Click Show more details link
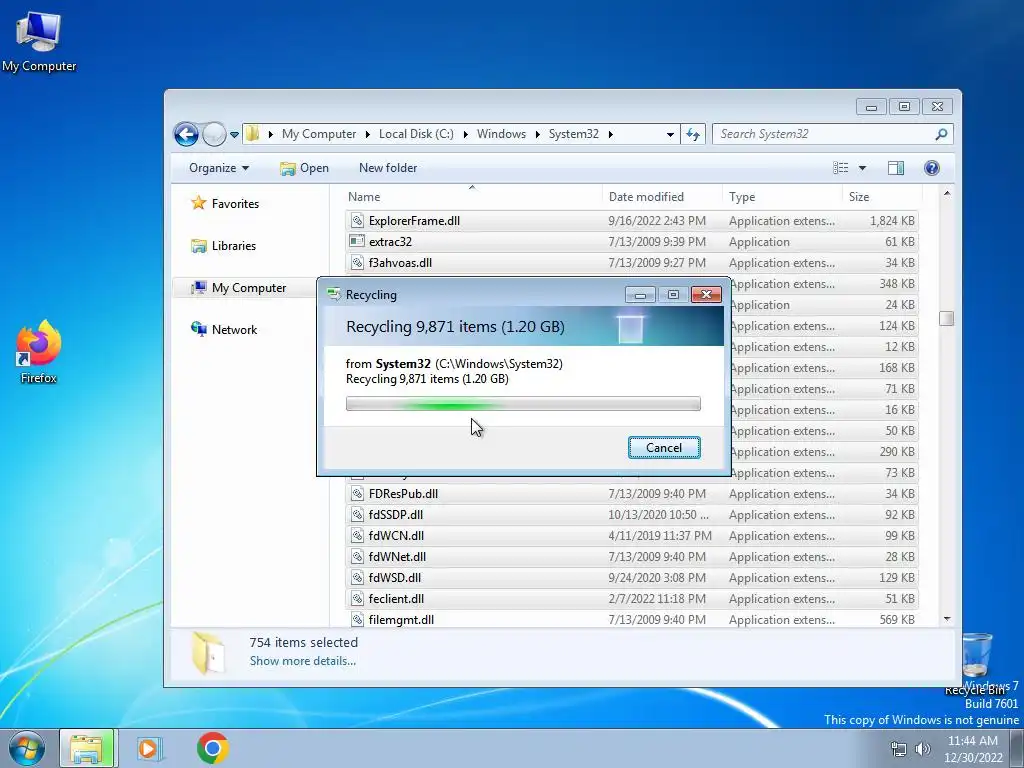Viewport: 1024px width, 768px height. pyautogui.click(x=302, y=661)
